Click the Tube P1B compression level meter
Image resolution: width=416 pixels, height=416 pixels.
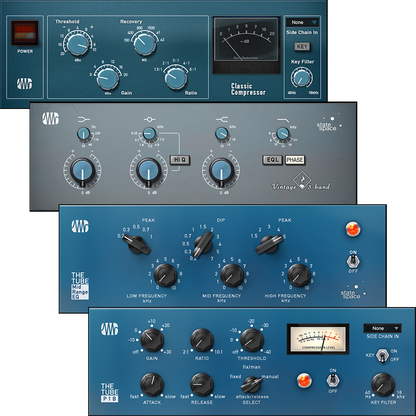pyautogui.click(x=318, y=339)
